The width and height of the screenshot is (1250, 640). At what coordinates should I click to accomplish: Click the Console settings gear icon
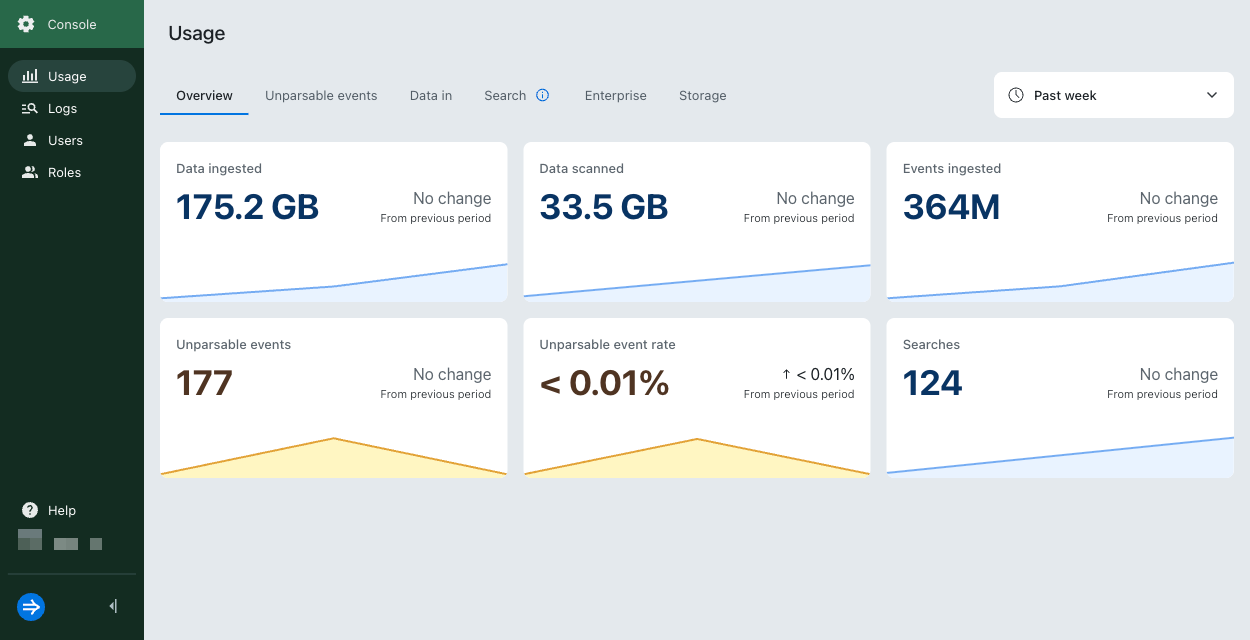[26, 24]
